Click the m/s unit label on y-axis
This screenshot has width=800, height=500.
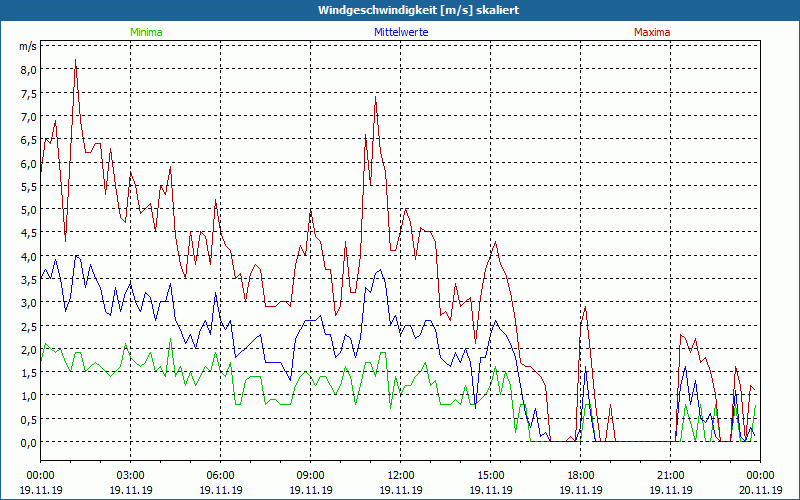[x=27, y=46]
